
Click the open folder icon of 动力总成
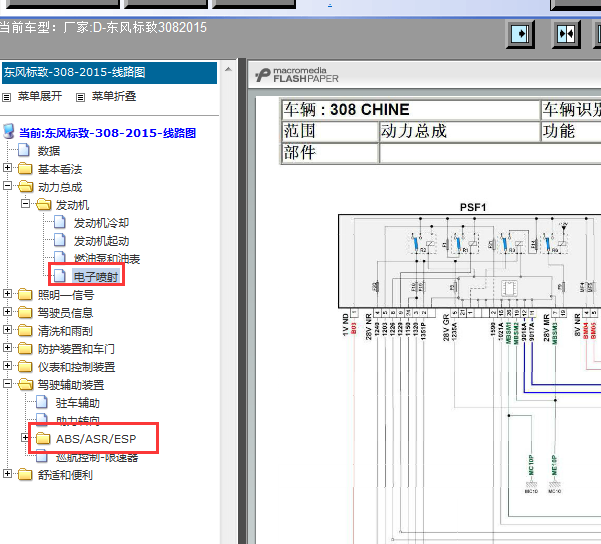pos(25,186)
